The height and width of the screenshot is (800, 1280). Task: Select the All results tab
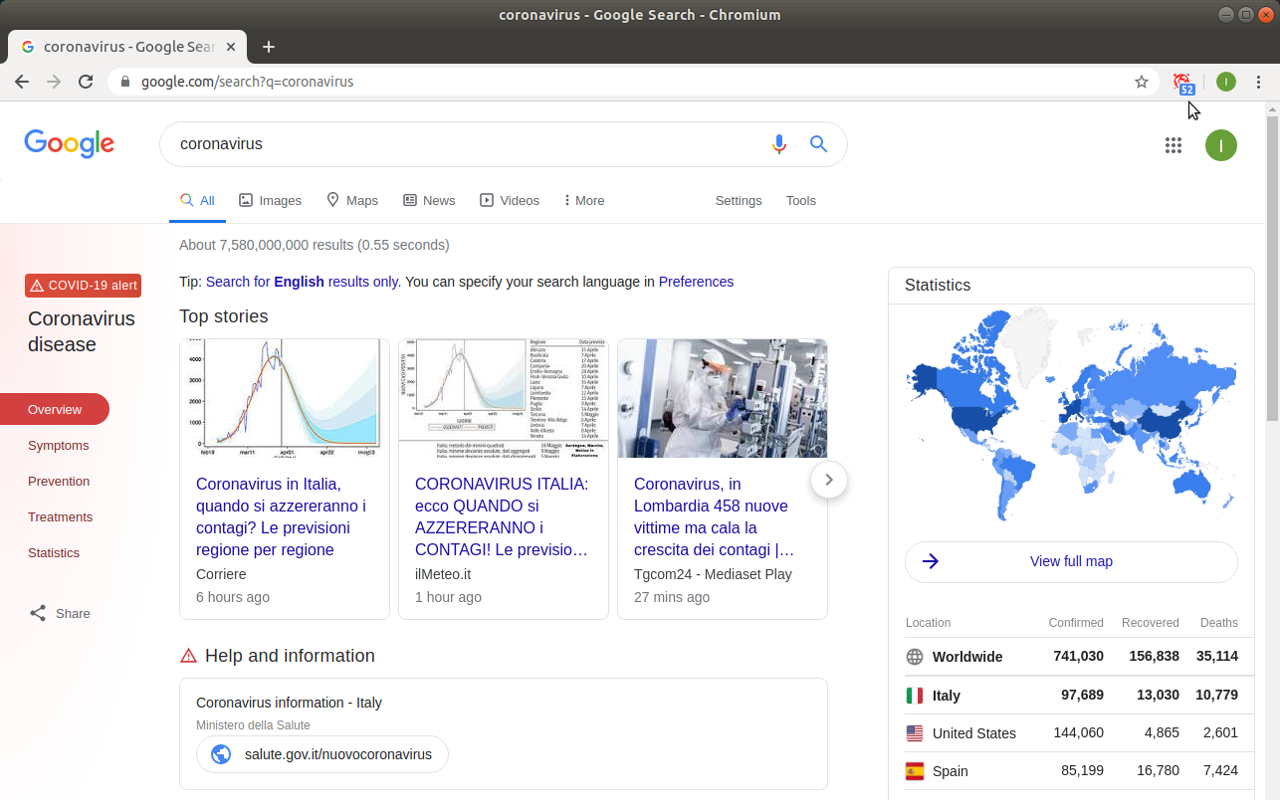pos(197,200)
